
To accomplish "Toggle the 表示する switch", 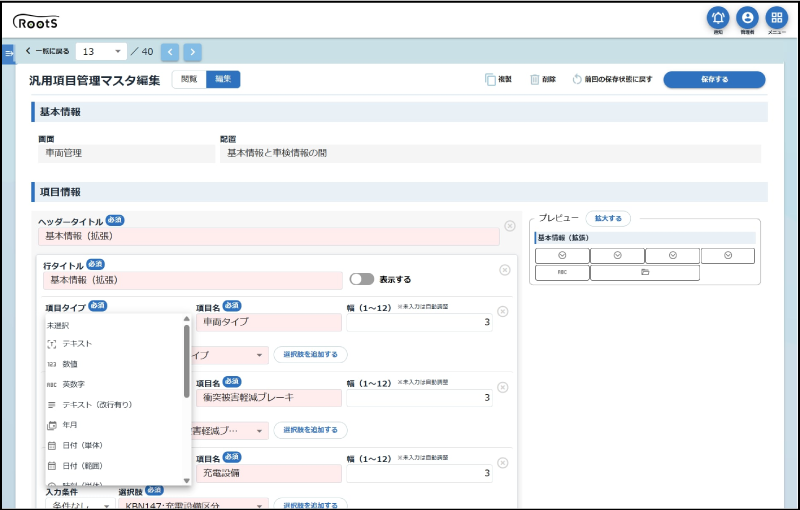I will coord(361,280).
